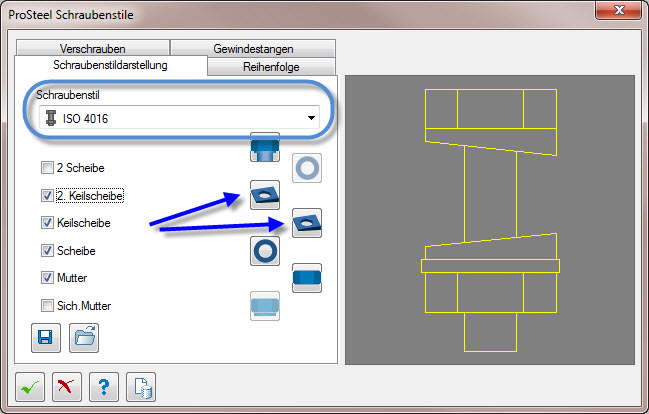This screenshot has width=649, height=414.
Task: Click the yellow bolt preview drawing
Action: click(x=490, y=220)
